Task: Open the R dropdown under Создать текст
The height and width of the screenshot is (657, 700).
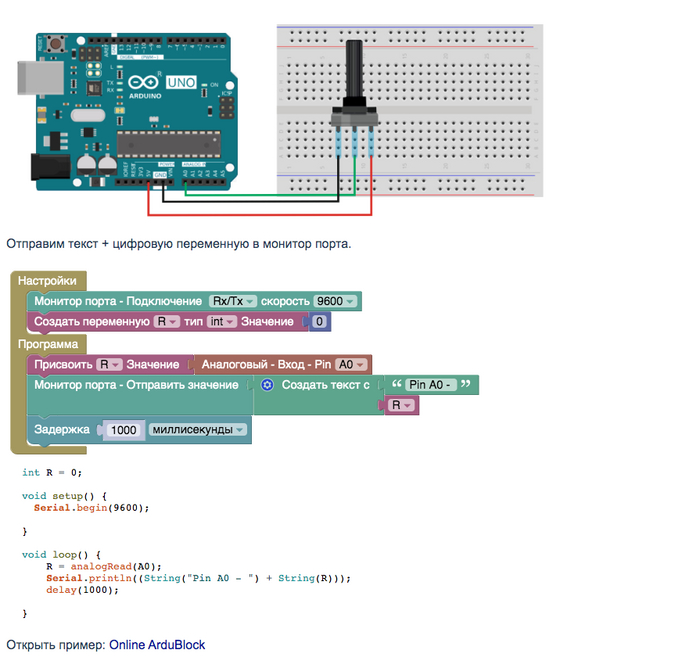Action: [401, 405]
